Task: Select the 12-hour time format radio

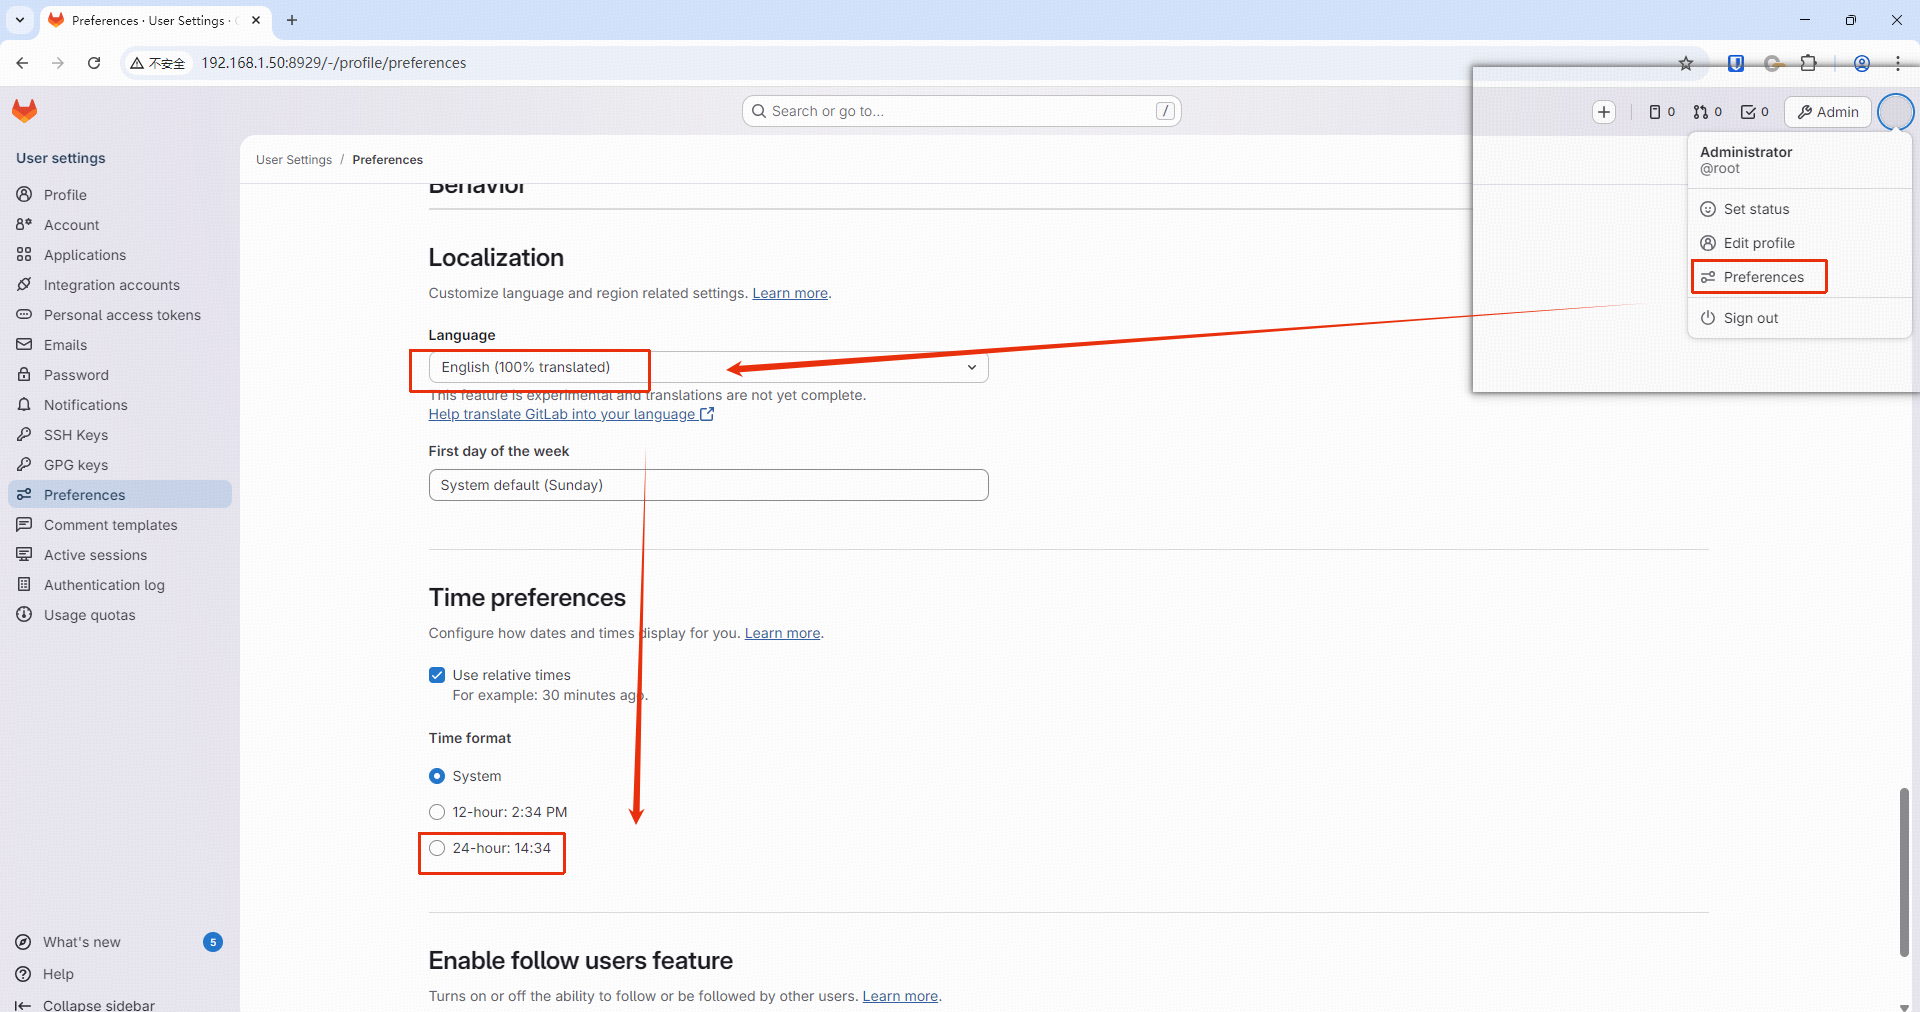Action: click(437, 812)
